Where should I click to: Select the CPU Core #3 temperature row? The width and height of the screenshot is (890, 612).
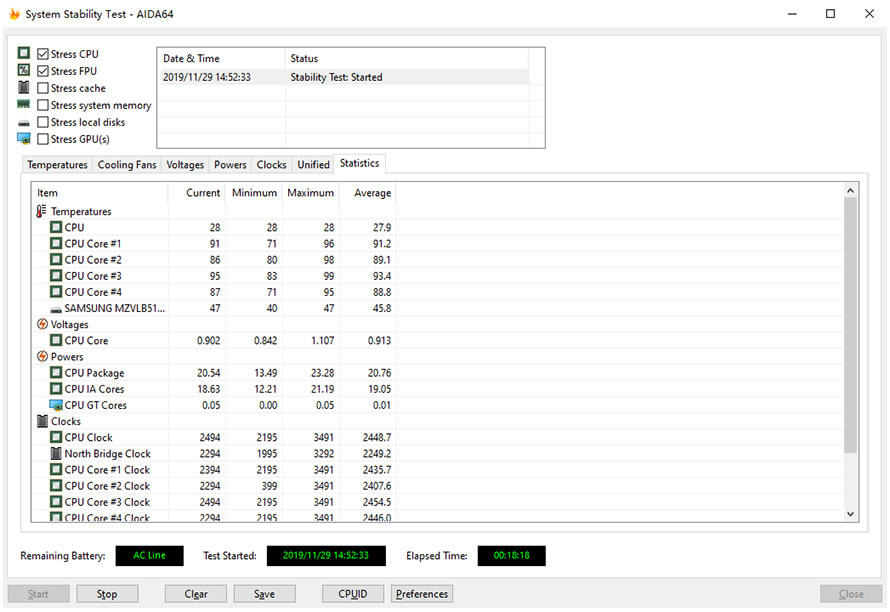click(x=215, y=276)
